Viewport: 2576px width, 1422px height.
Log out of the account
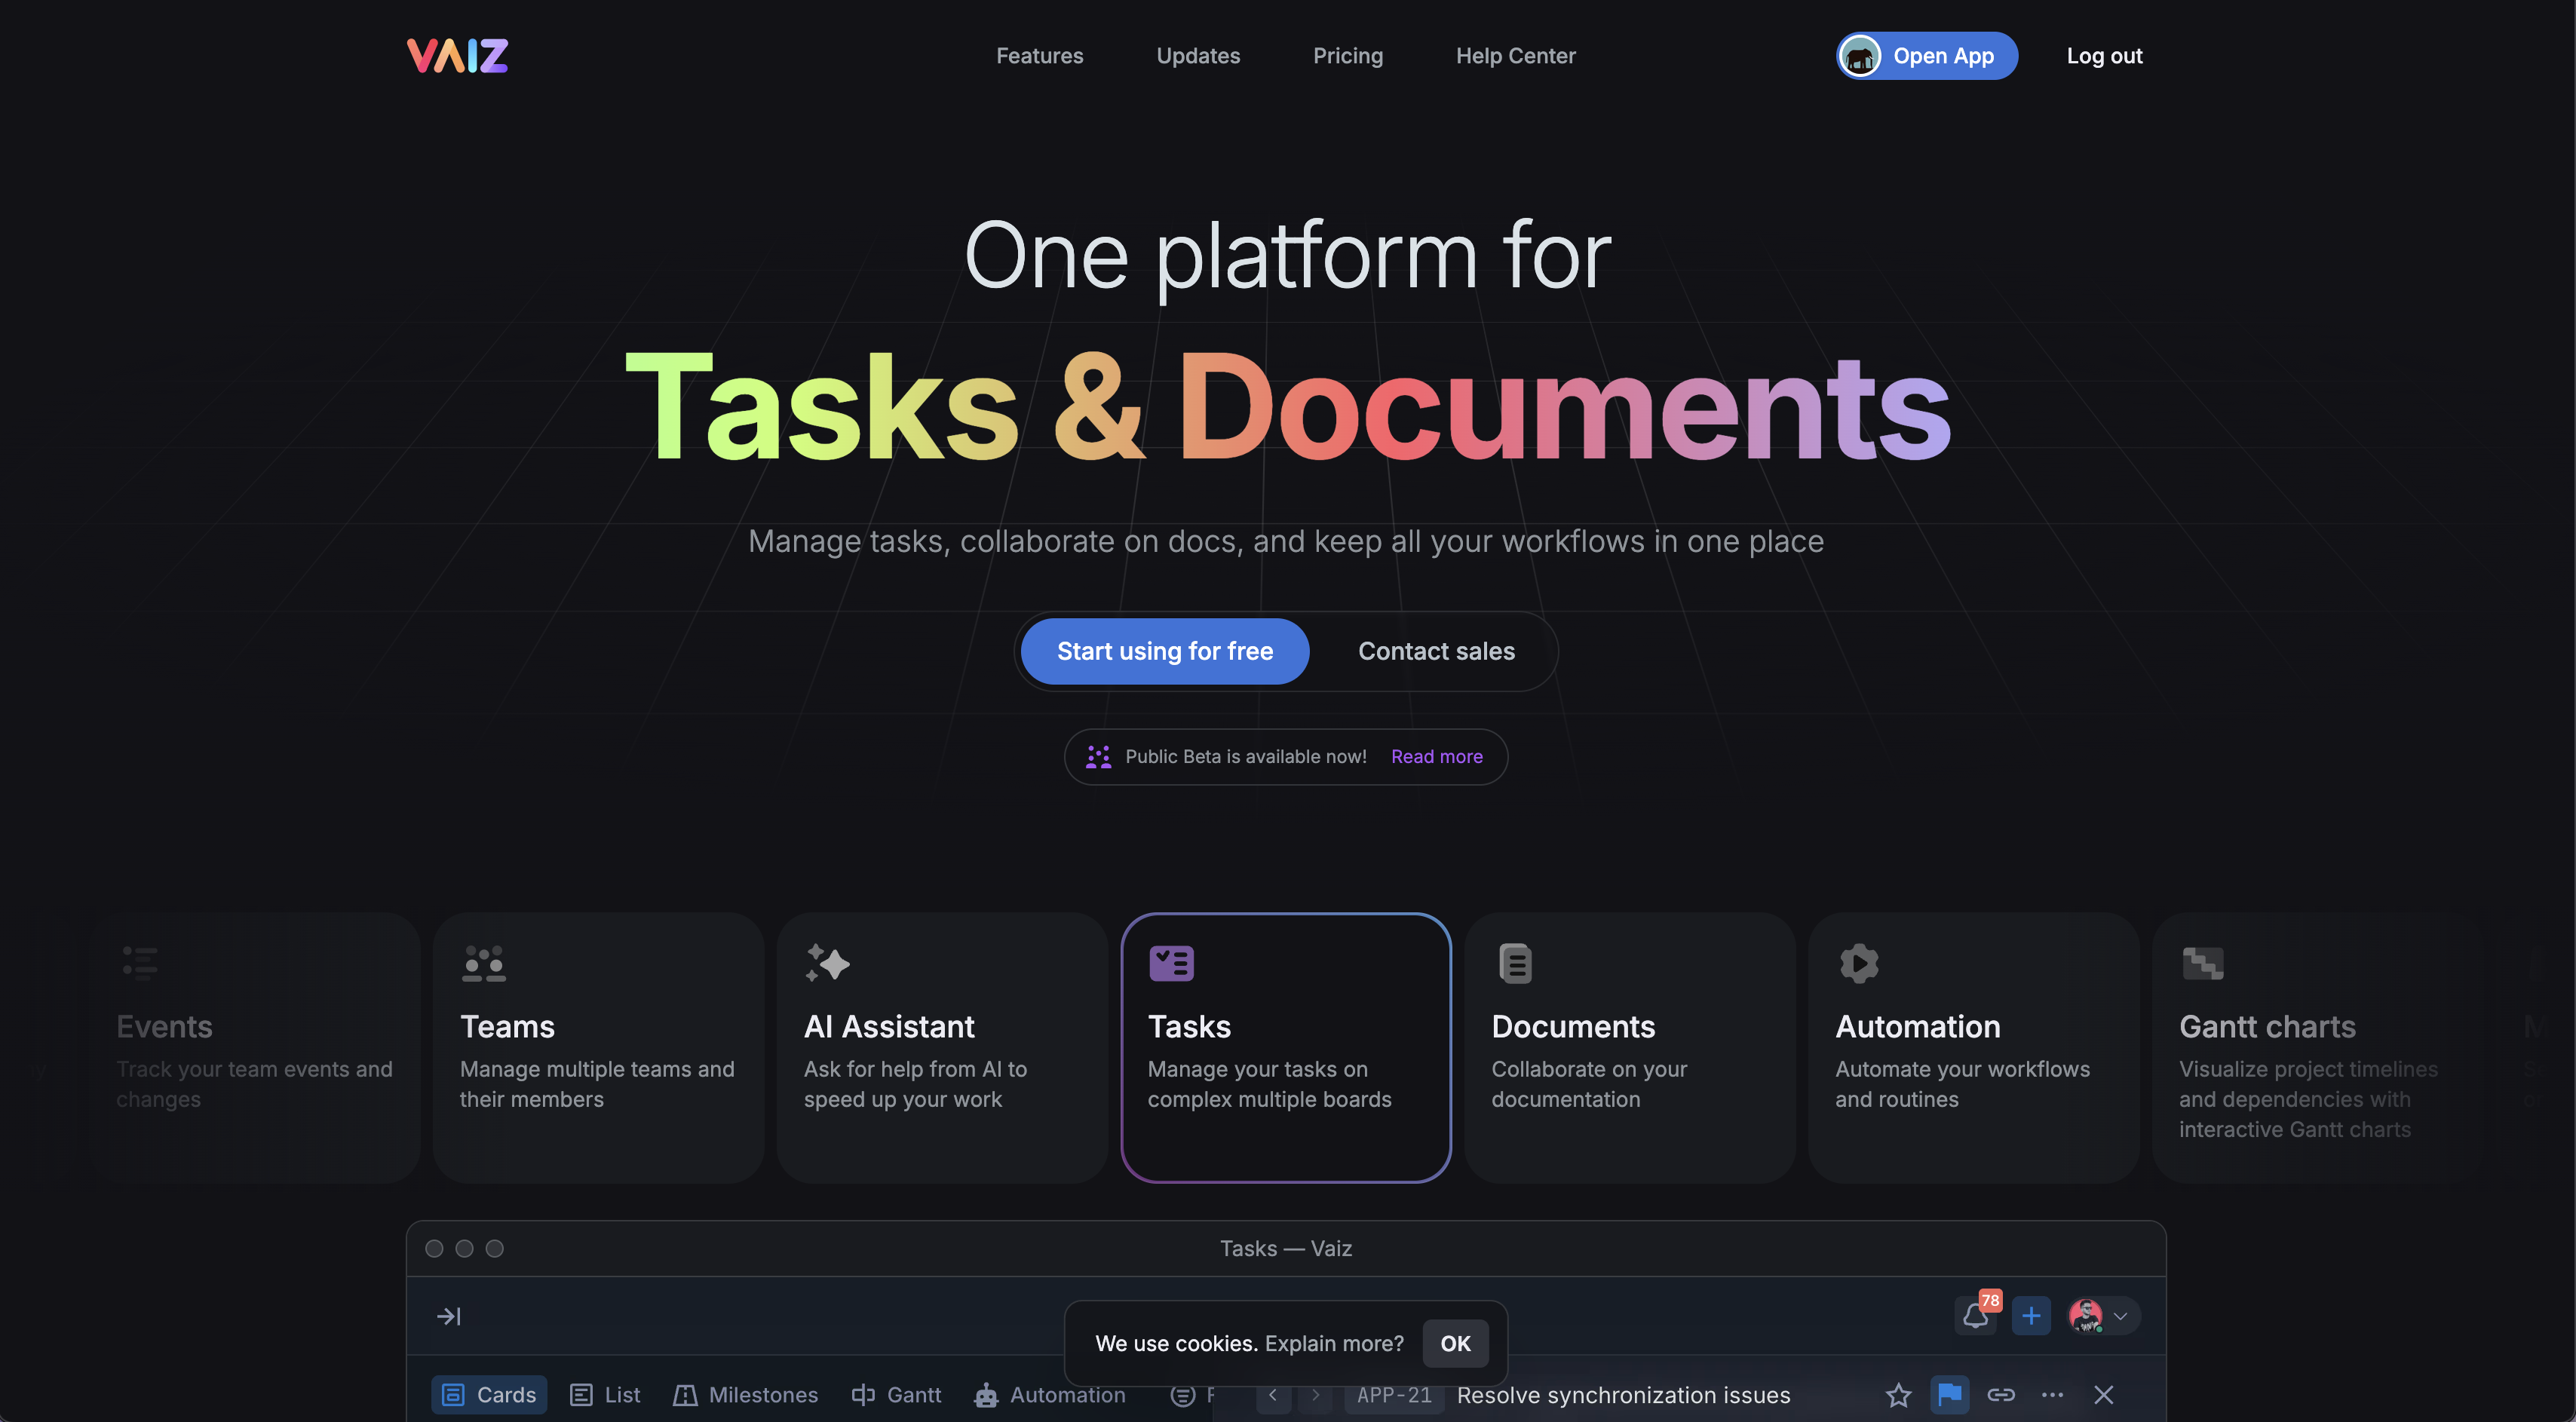point(2104,56)
